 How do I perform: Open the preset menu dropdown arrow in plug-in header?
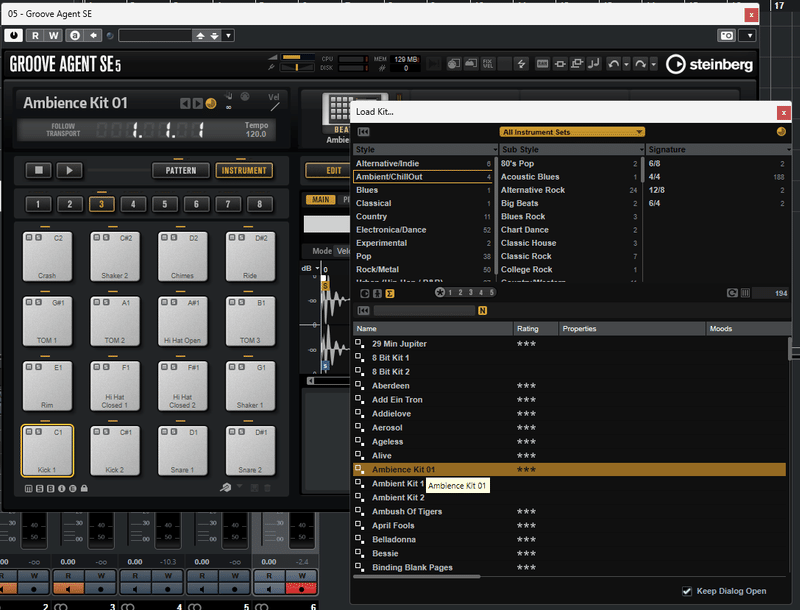(229, 36)
